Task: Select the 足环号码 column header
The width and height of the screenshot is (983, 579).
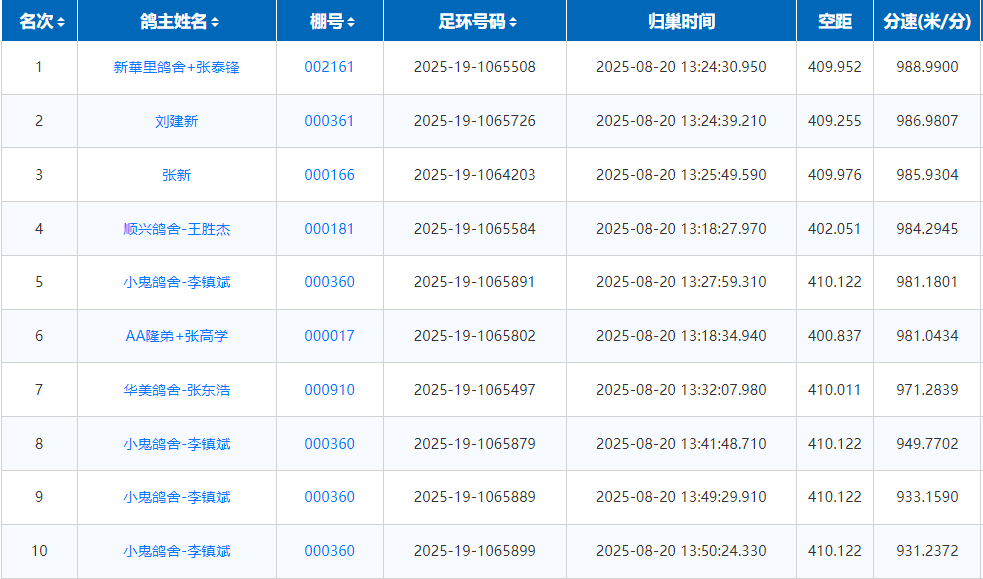Action: tap(474, 21)
